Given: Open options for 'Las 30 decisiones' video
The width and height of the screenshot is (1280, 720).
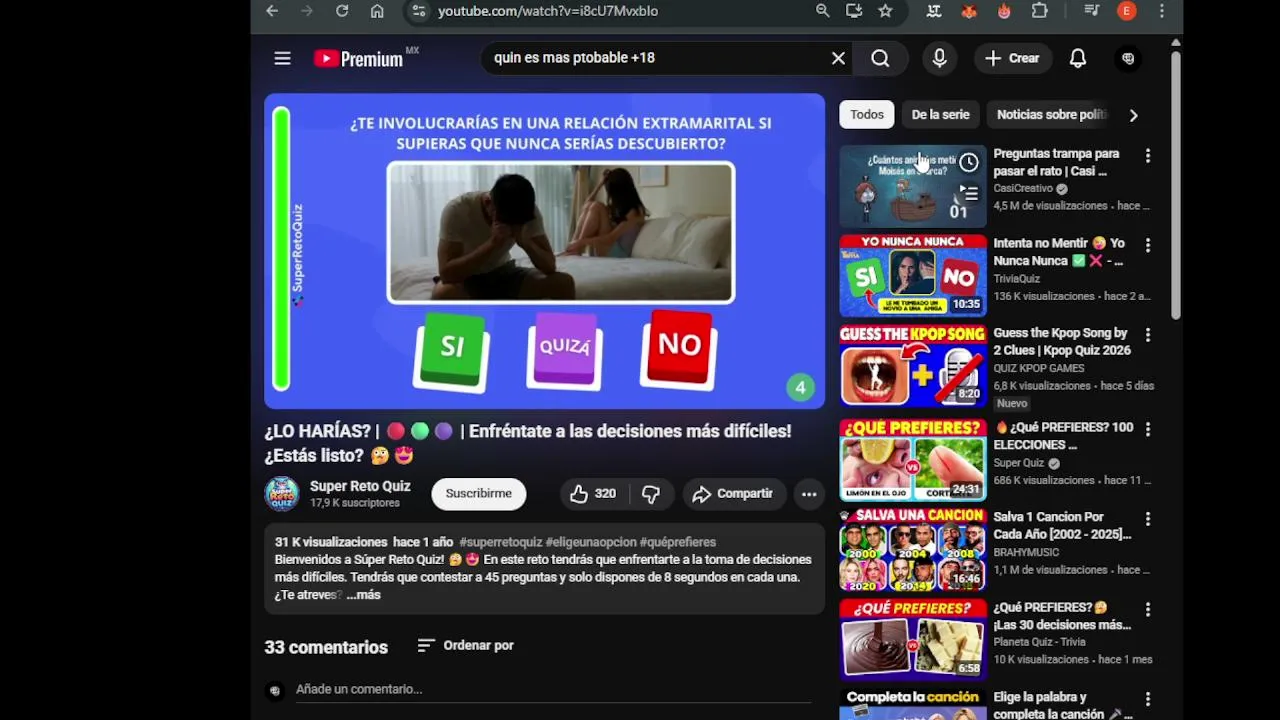Looking at the screenshot, I should tap(1148, 609).
